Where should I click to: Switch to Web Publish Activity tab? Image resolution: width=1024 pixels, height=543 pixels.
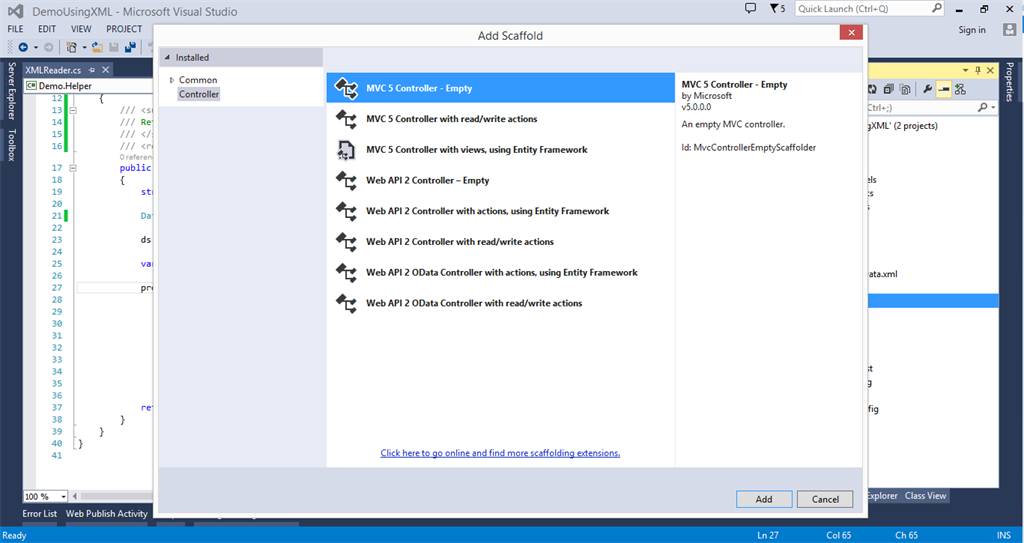[106, 514]
